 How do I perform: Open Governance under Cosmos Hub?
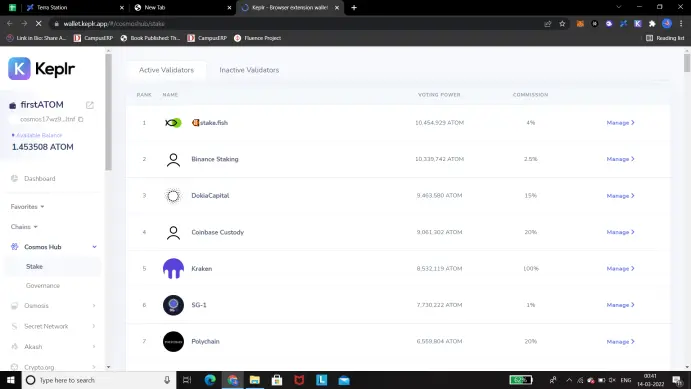coord(43,285)
